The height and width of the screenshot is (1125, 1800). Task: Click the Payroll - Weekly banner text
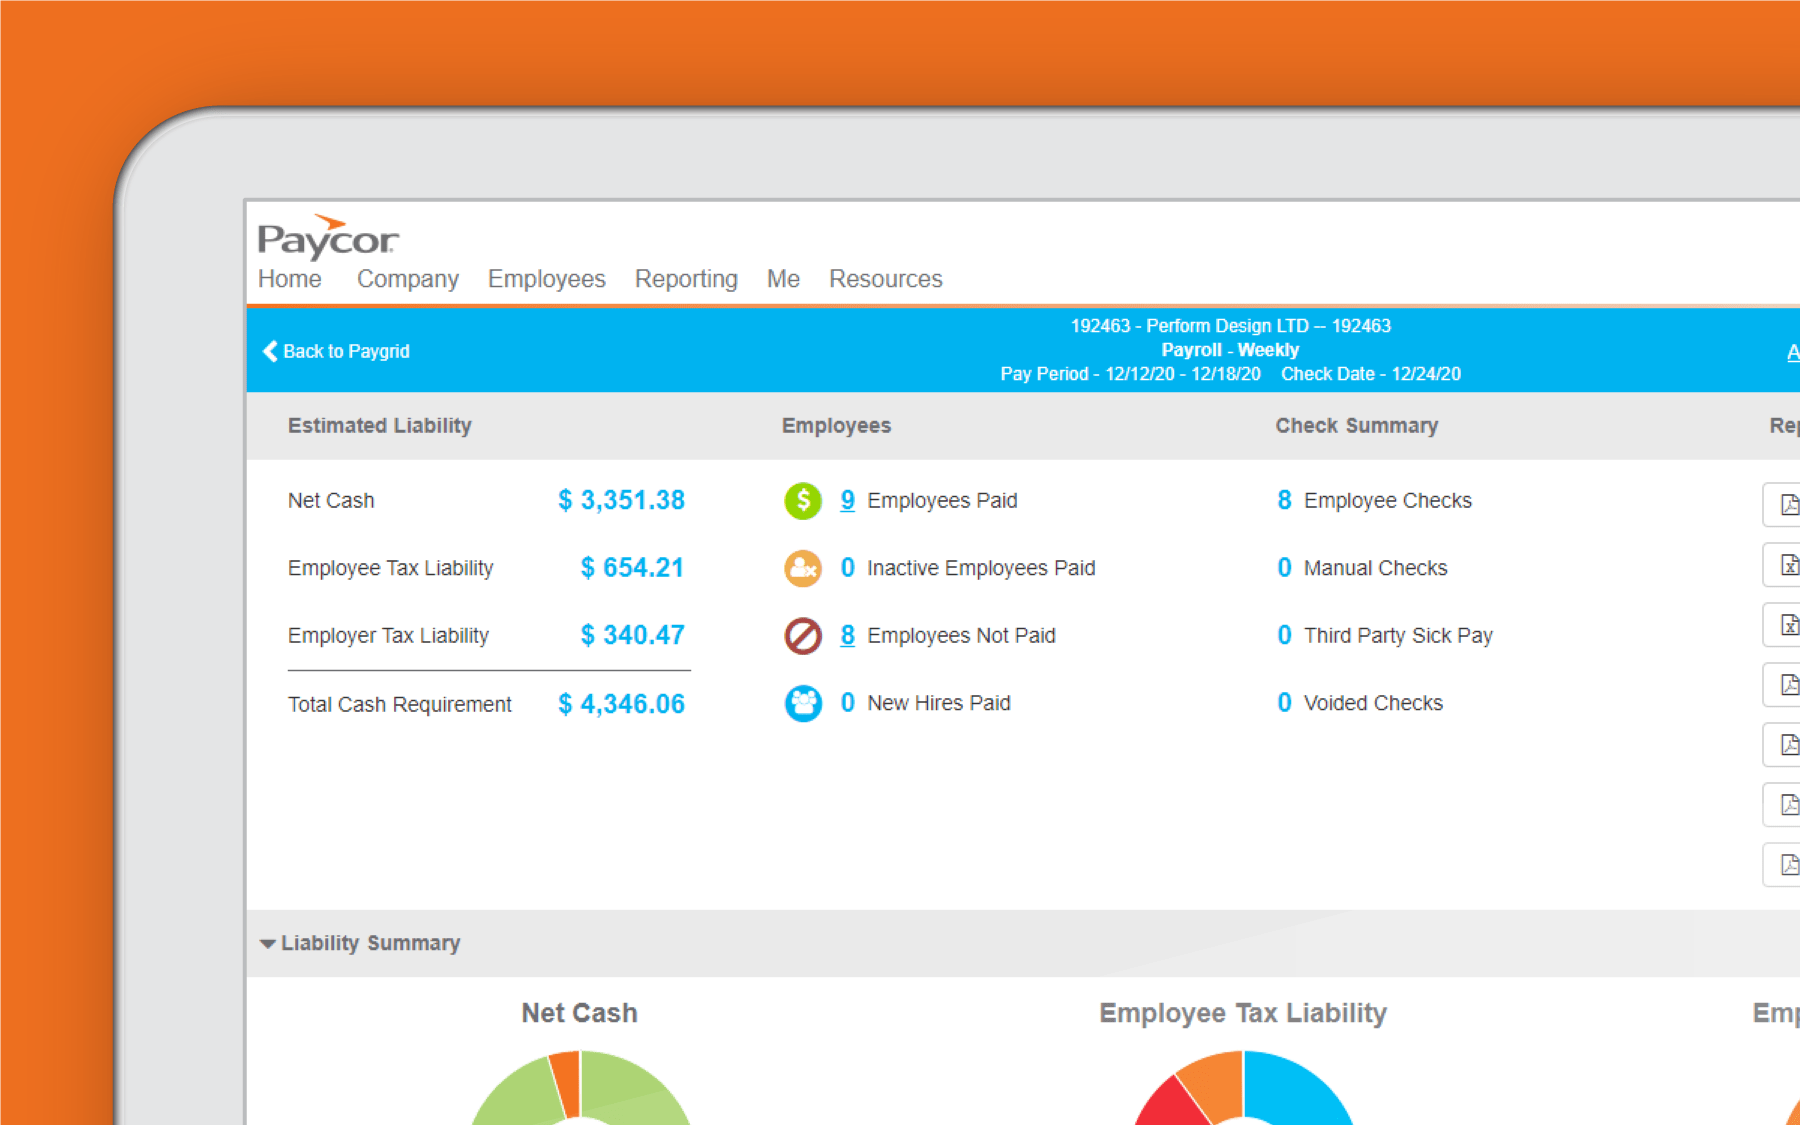[x=1230, y=350]
